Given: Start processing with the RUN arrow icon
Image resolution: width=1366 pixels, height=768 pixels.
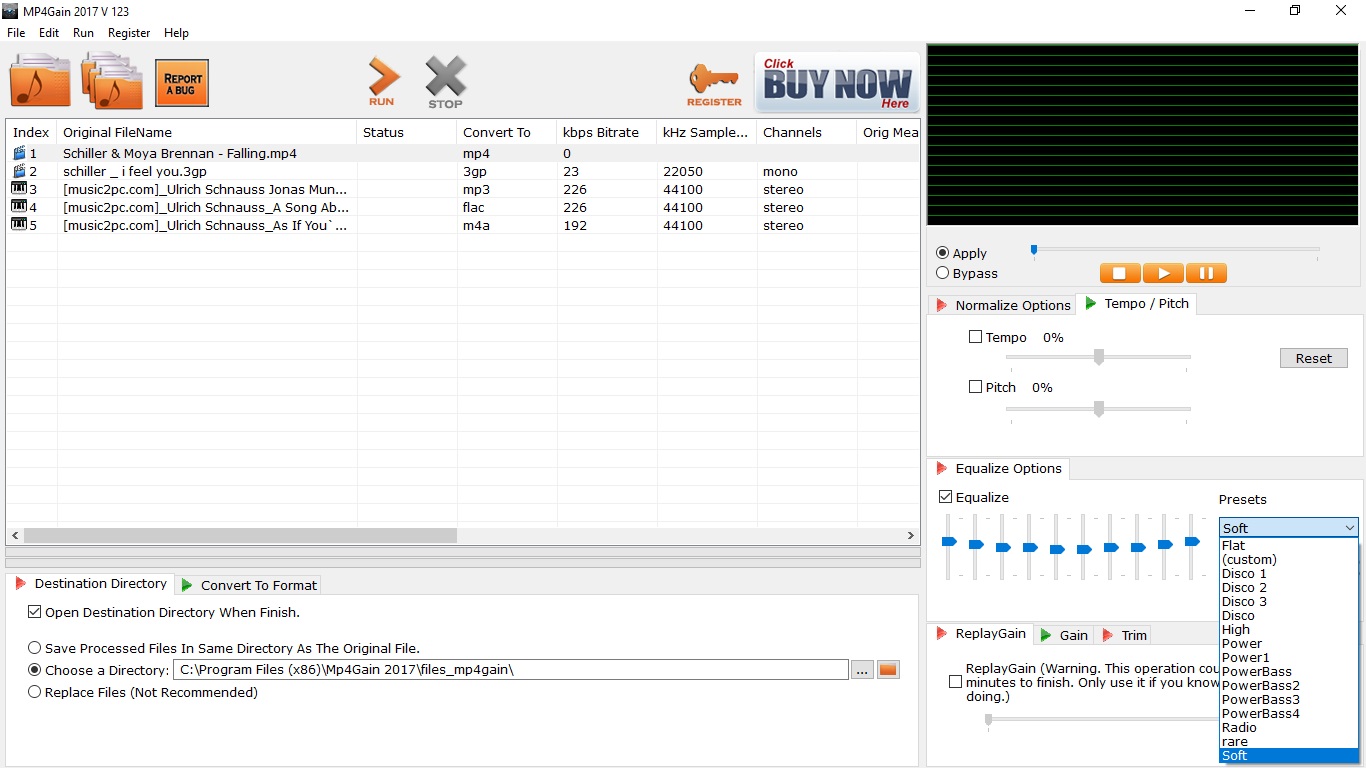Looking at the screenshot, I should [x=383, y=82].
